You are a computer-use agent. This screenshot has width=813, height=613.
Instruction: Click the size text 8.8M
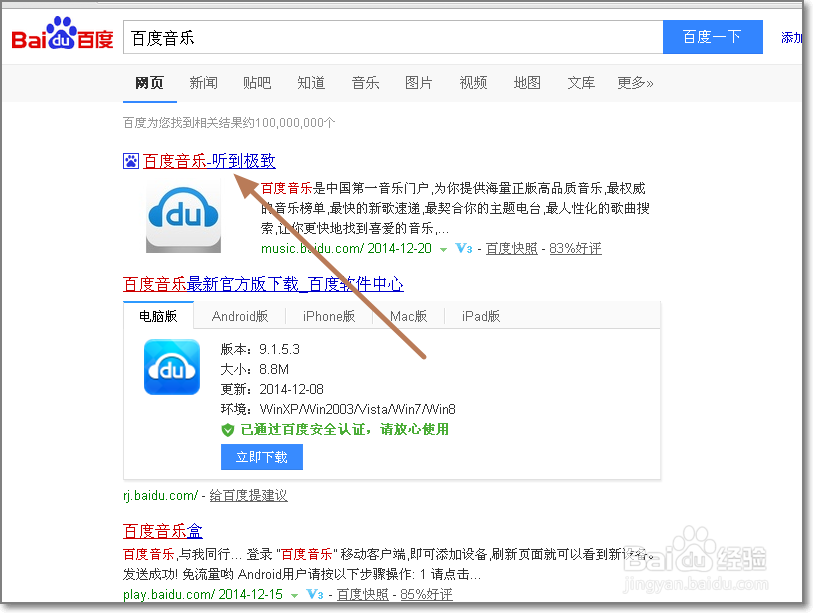[274, 370]
